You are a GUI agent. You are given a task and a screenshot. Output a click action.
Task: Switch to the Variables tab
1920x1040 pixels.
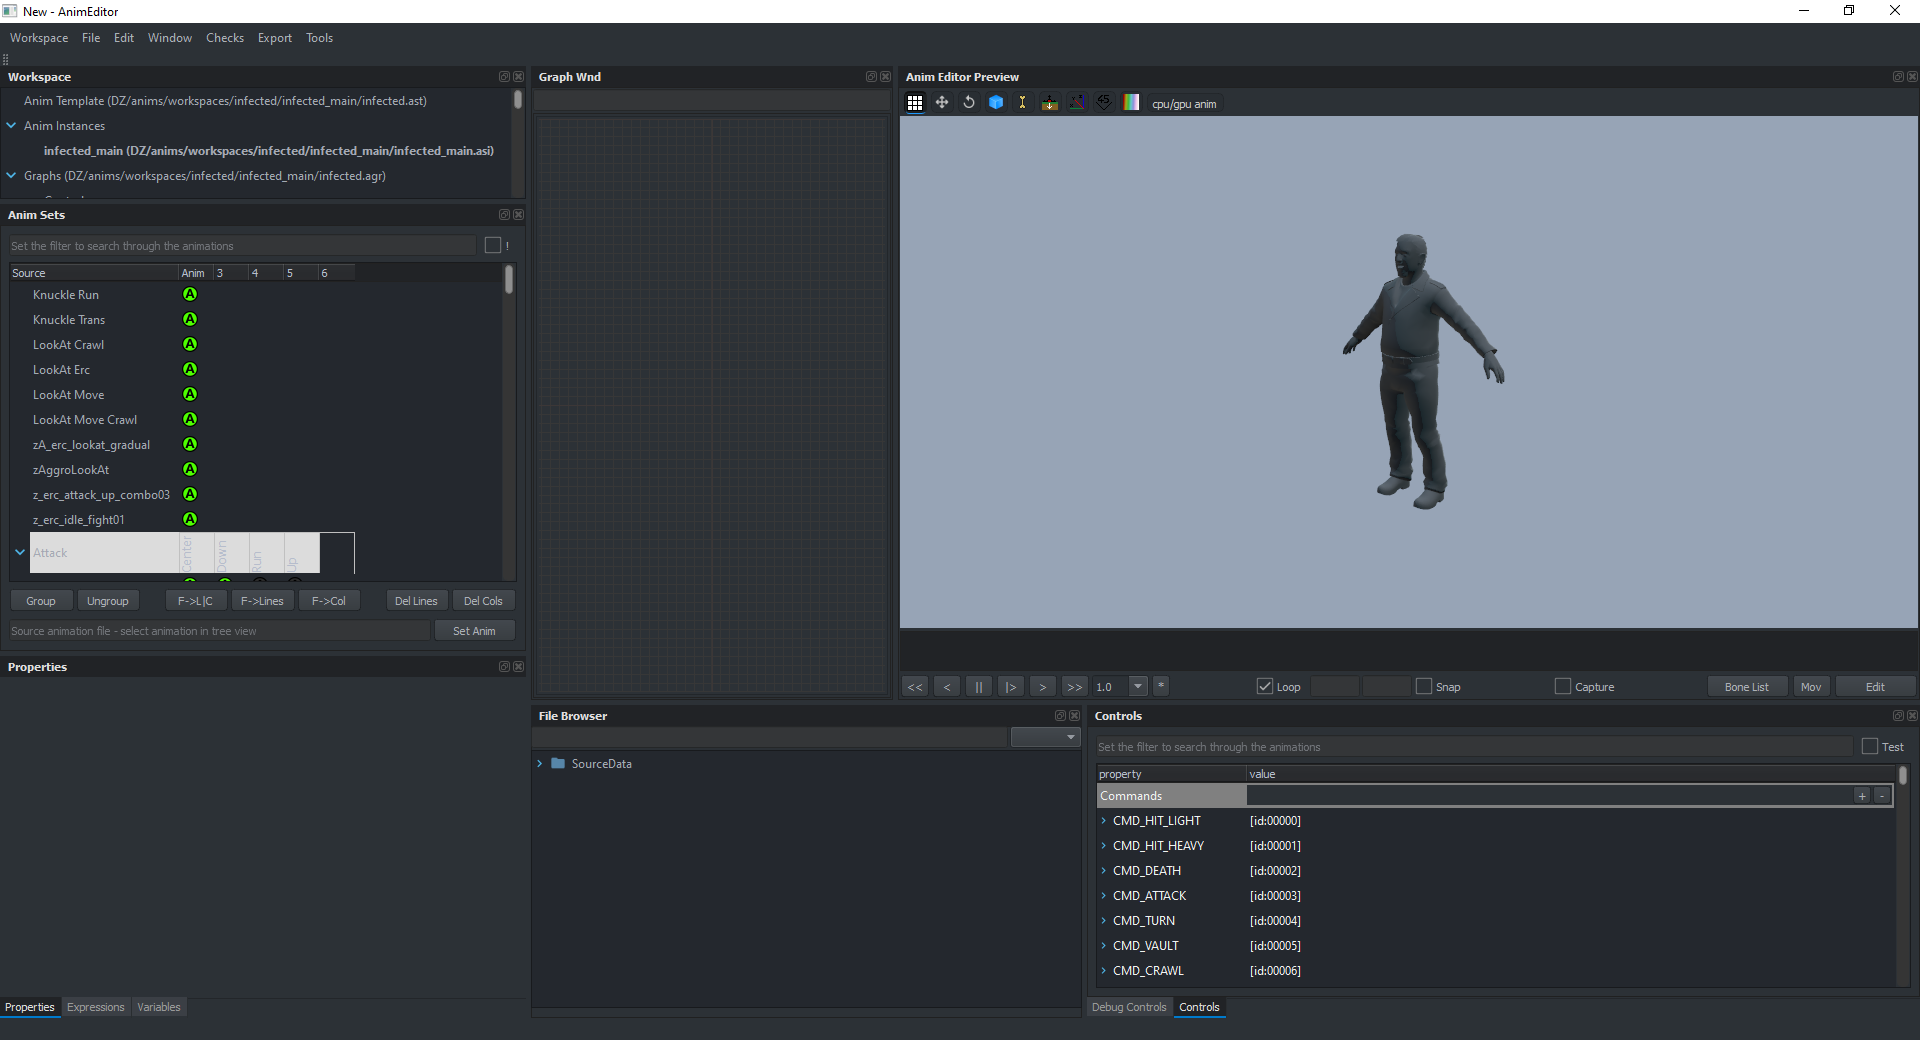pos(159,1007)
